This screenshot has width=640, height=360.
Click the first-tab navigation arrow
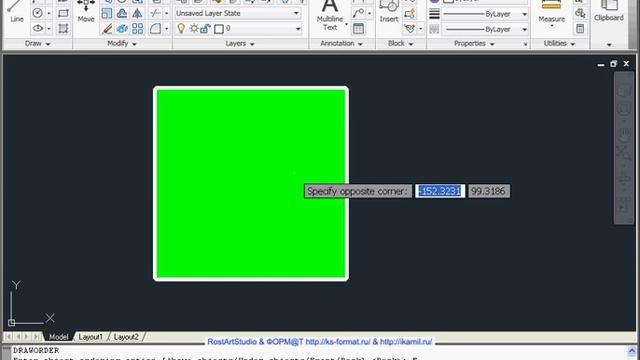click(8, 337)
